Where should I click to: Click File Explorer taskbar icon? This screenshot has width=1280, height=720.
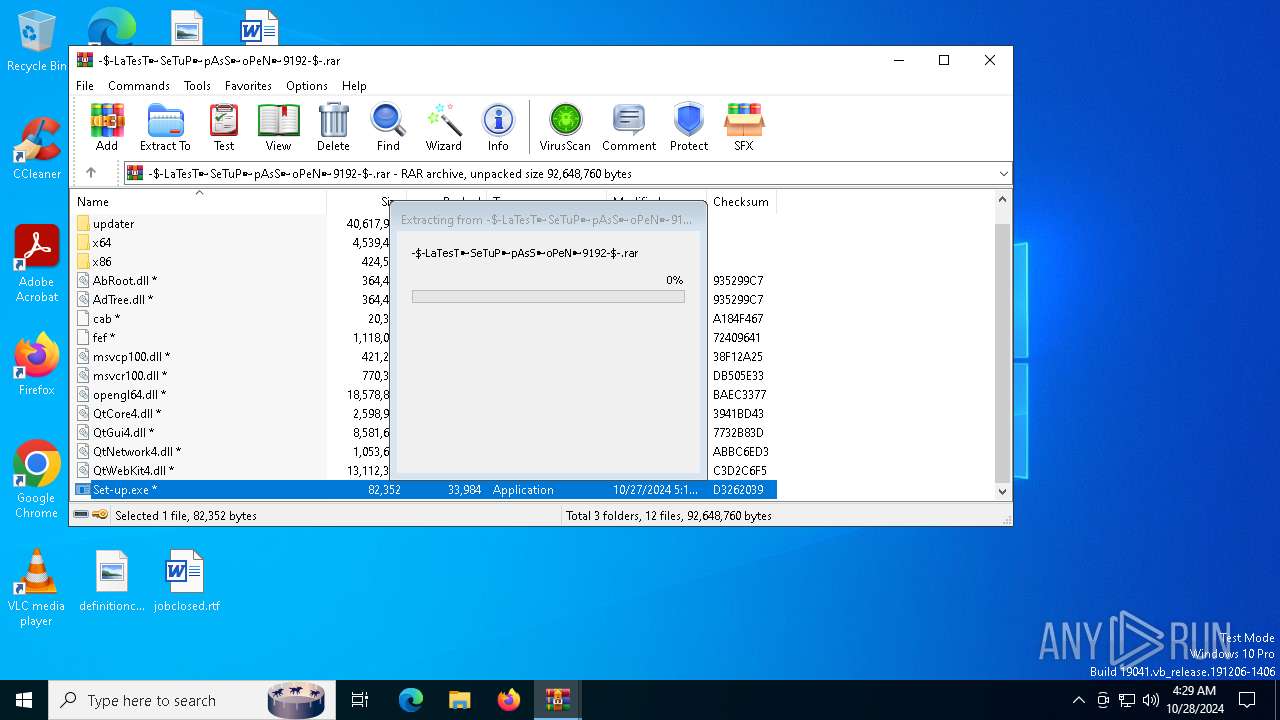(x=460, y=700)
